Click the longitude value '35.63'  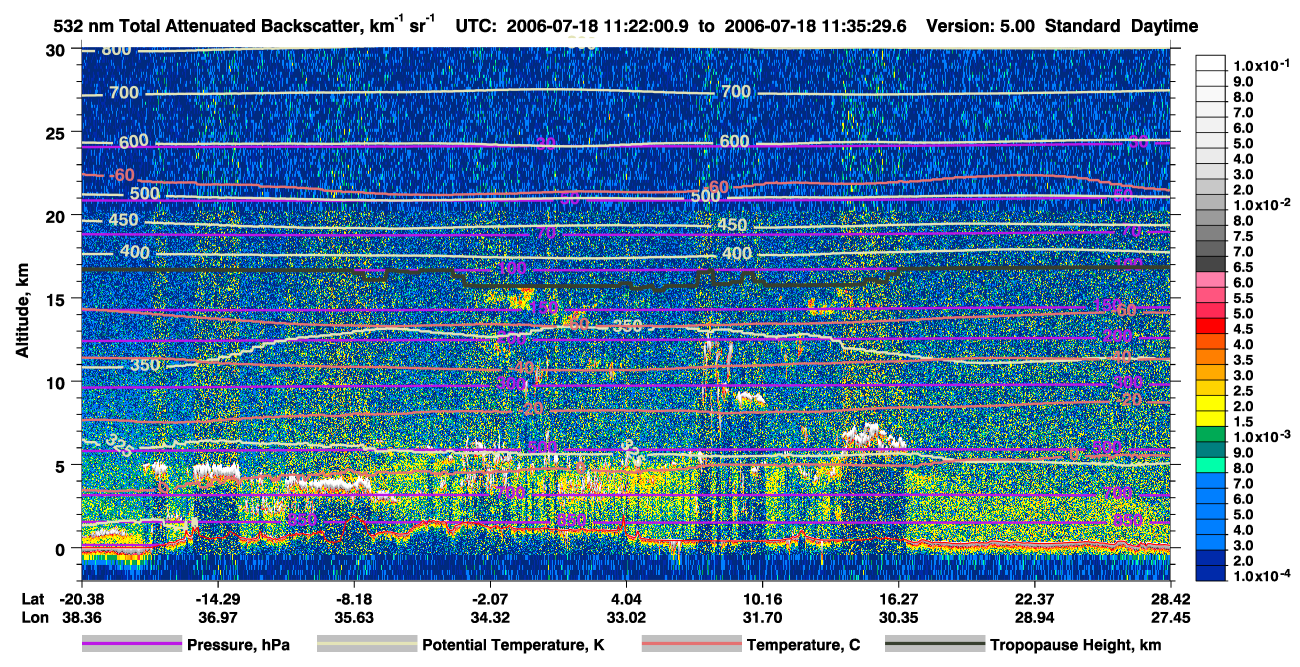pyautogui.click(x=353, y=617)
